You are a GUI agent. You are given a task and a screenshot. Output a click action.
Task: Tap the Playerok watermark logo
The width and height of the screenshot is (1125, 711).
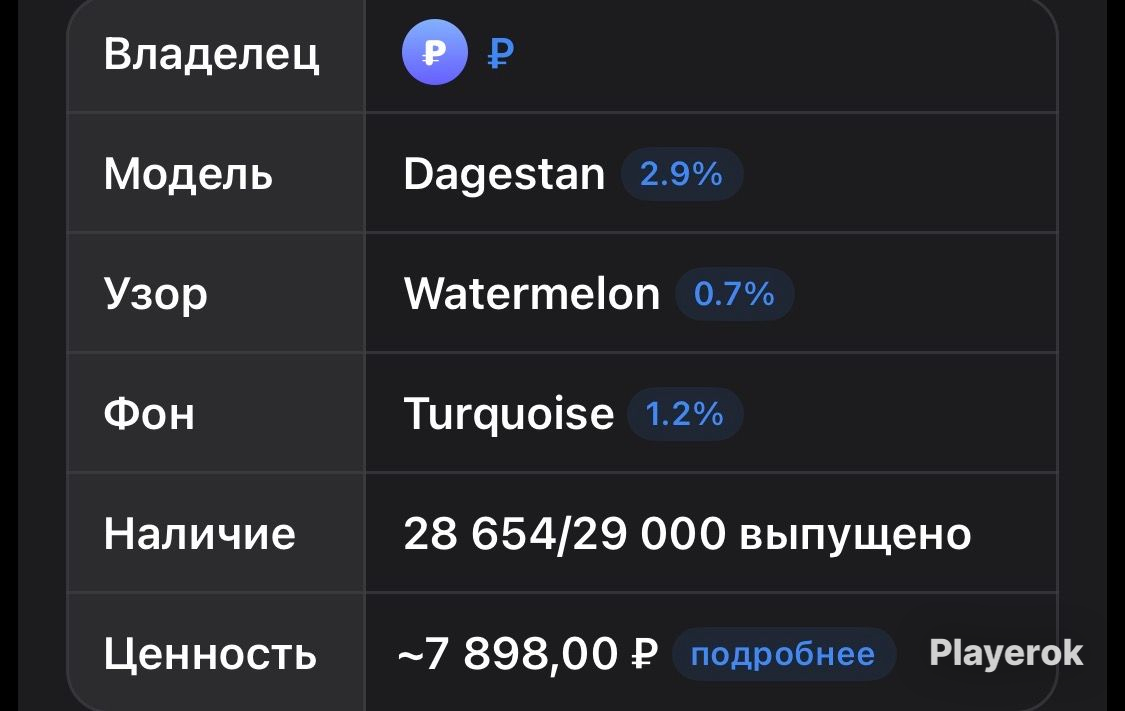tap(1006, 653)
